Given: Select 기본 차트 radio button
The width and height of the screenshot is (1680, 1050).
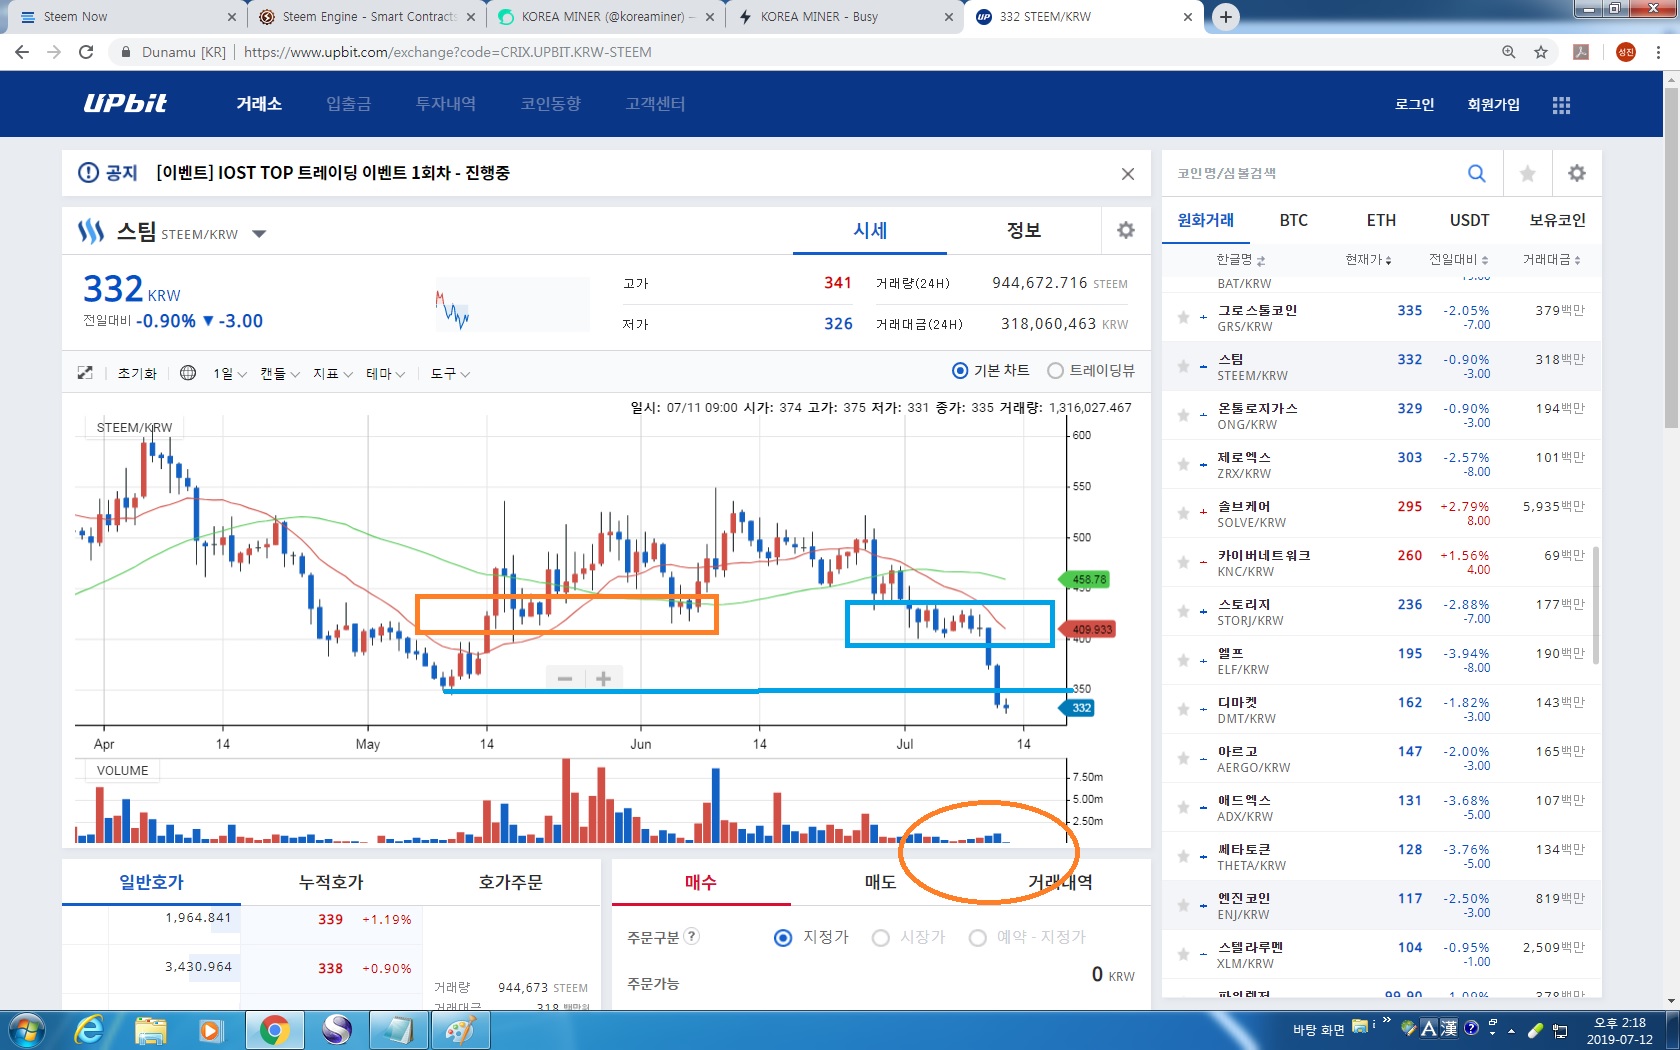Looking at the screenshot, I should pyautogui.click(x=960, y=371).
